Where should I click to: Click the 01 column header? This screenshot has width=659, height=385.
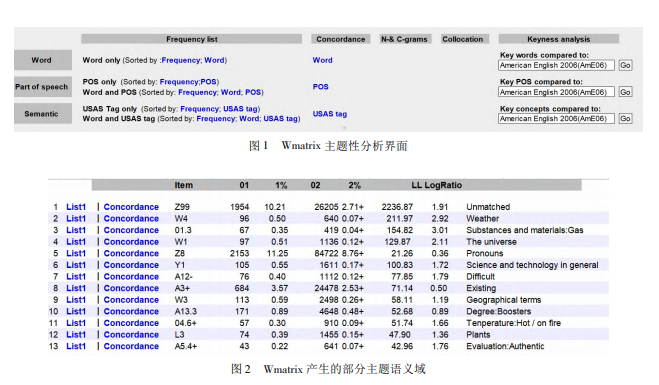tap(244, 185)
